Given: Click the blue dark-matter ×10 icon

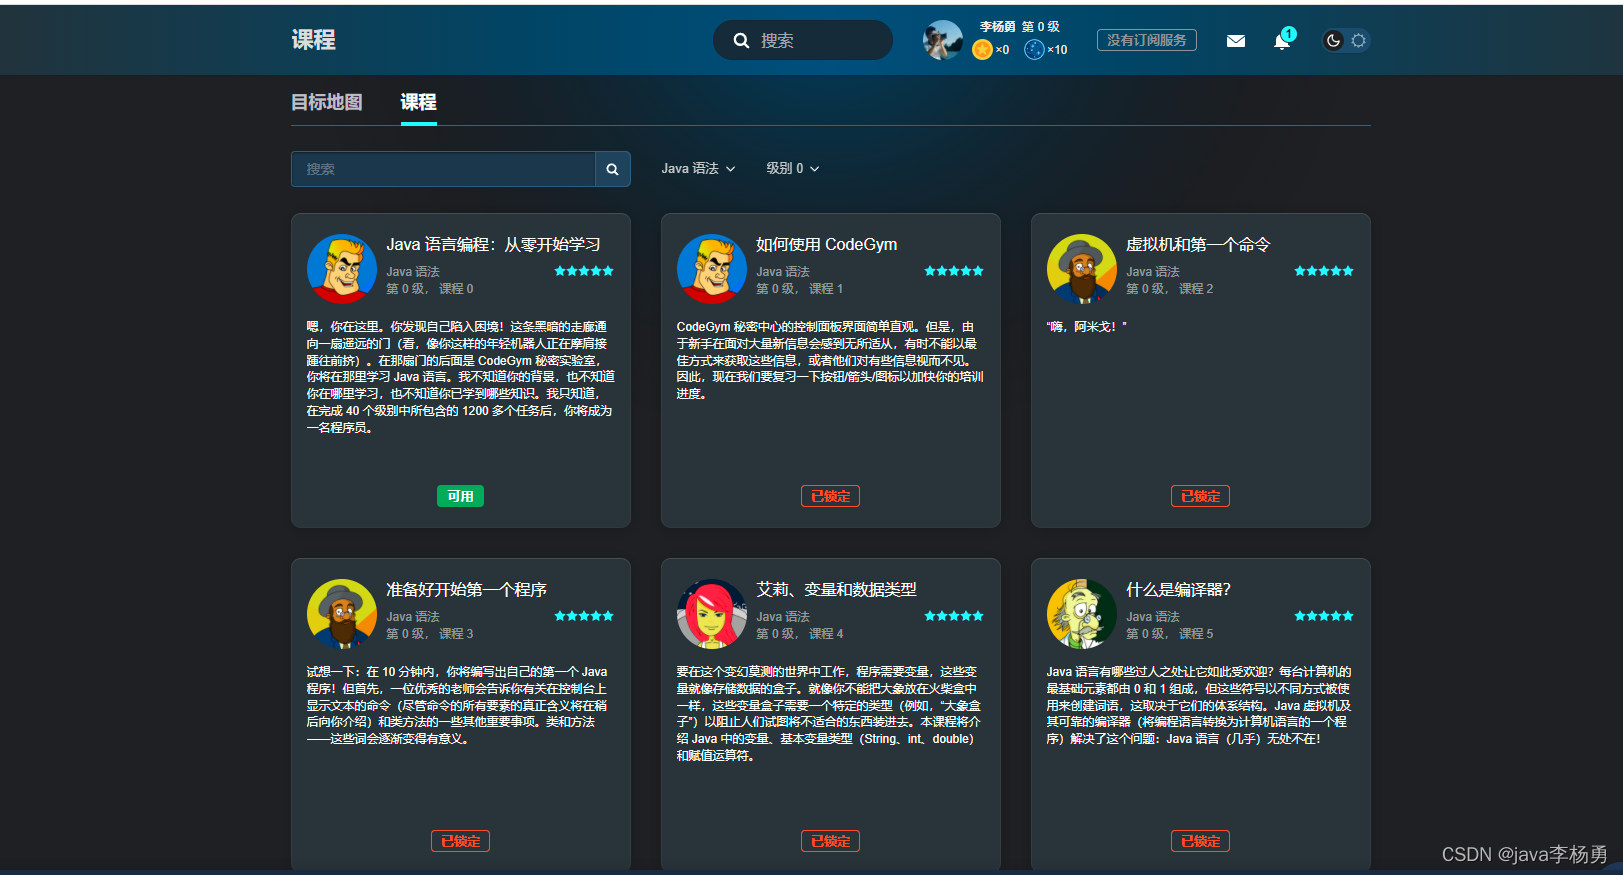Looking at the screenshot, I should [x=1034, y=49].
